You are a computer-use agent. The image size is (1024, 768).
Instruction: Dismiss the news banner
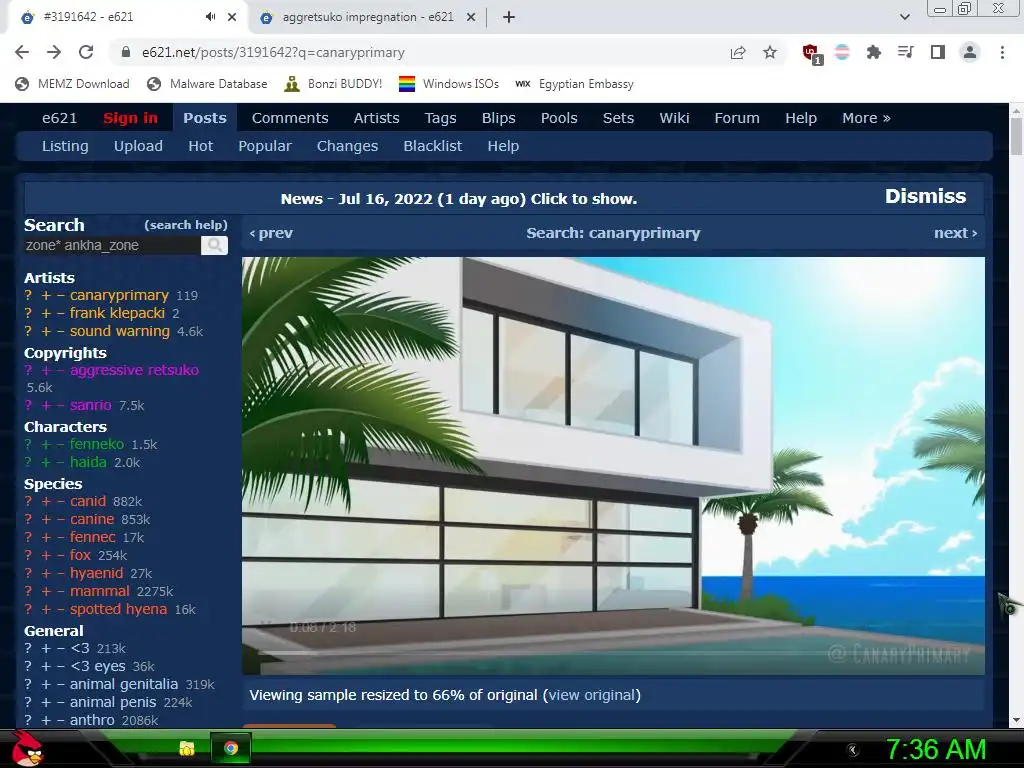[925, 197]
